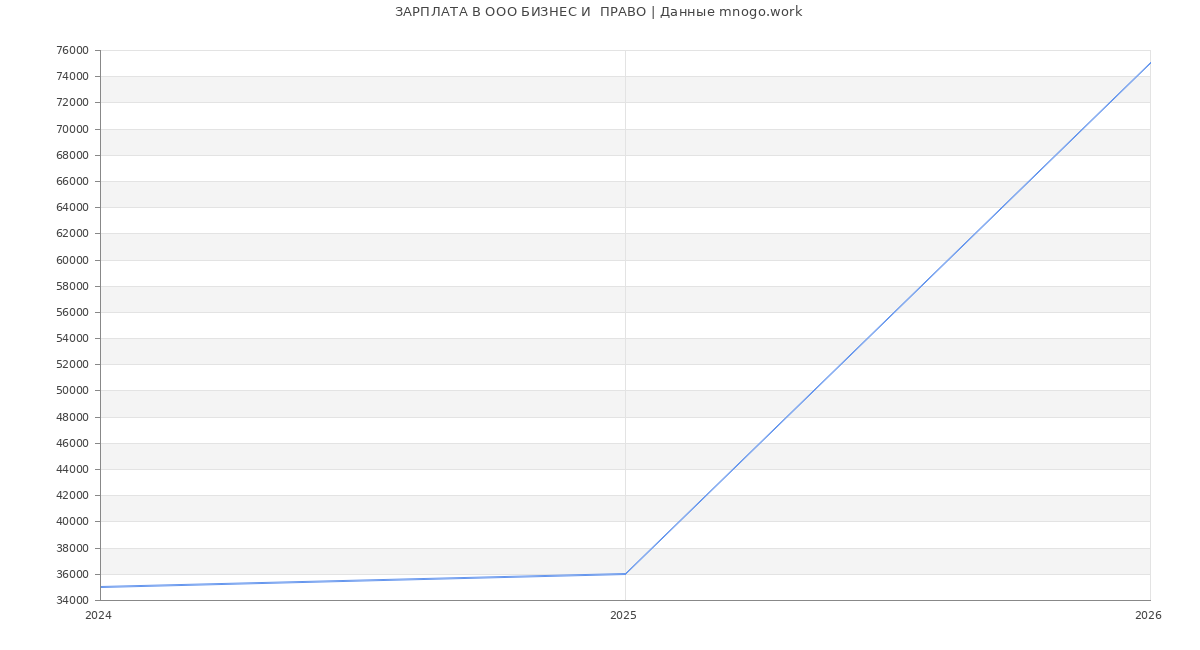Click the 42000 y-axis label
Image resolution: width=1200 pixels, height=650 pixels.
click(72, 496)
